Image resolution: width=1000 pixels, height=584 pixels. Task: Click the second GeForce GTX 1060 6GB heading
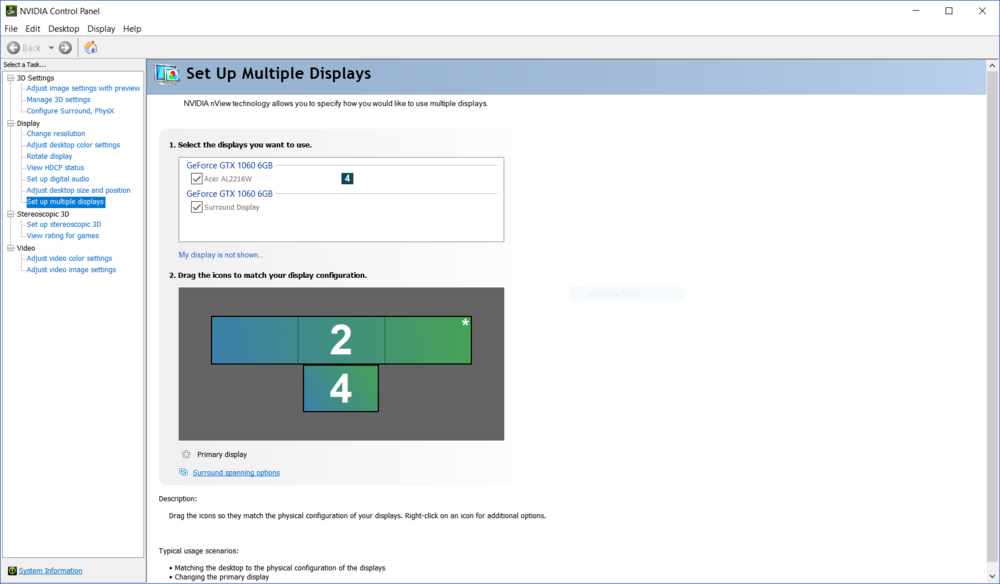(x=230, y=194)
